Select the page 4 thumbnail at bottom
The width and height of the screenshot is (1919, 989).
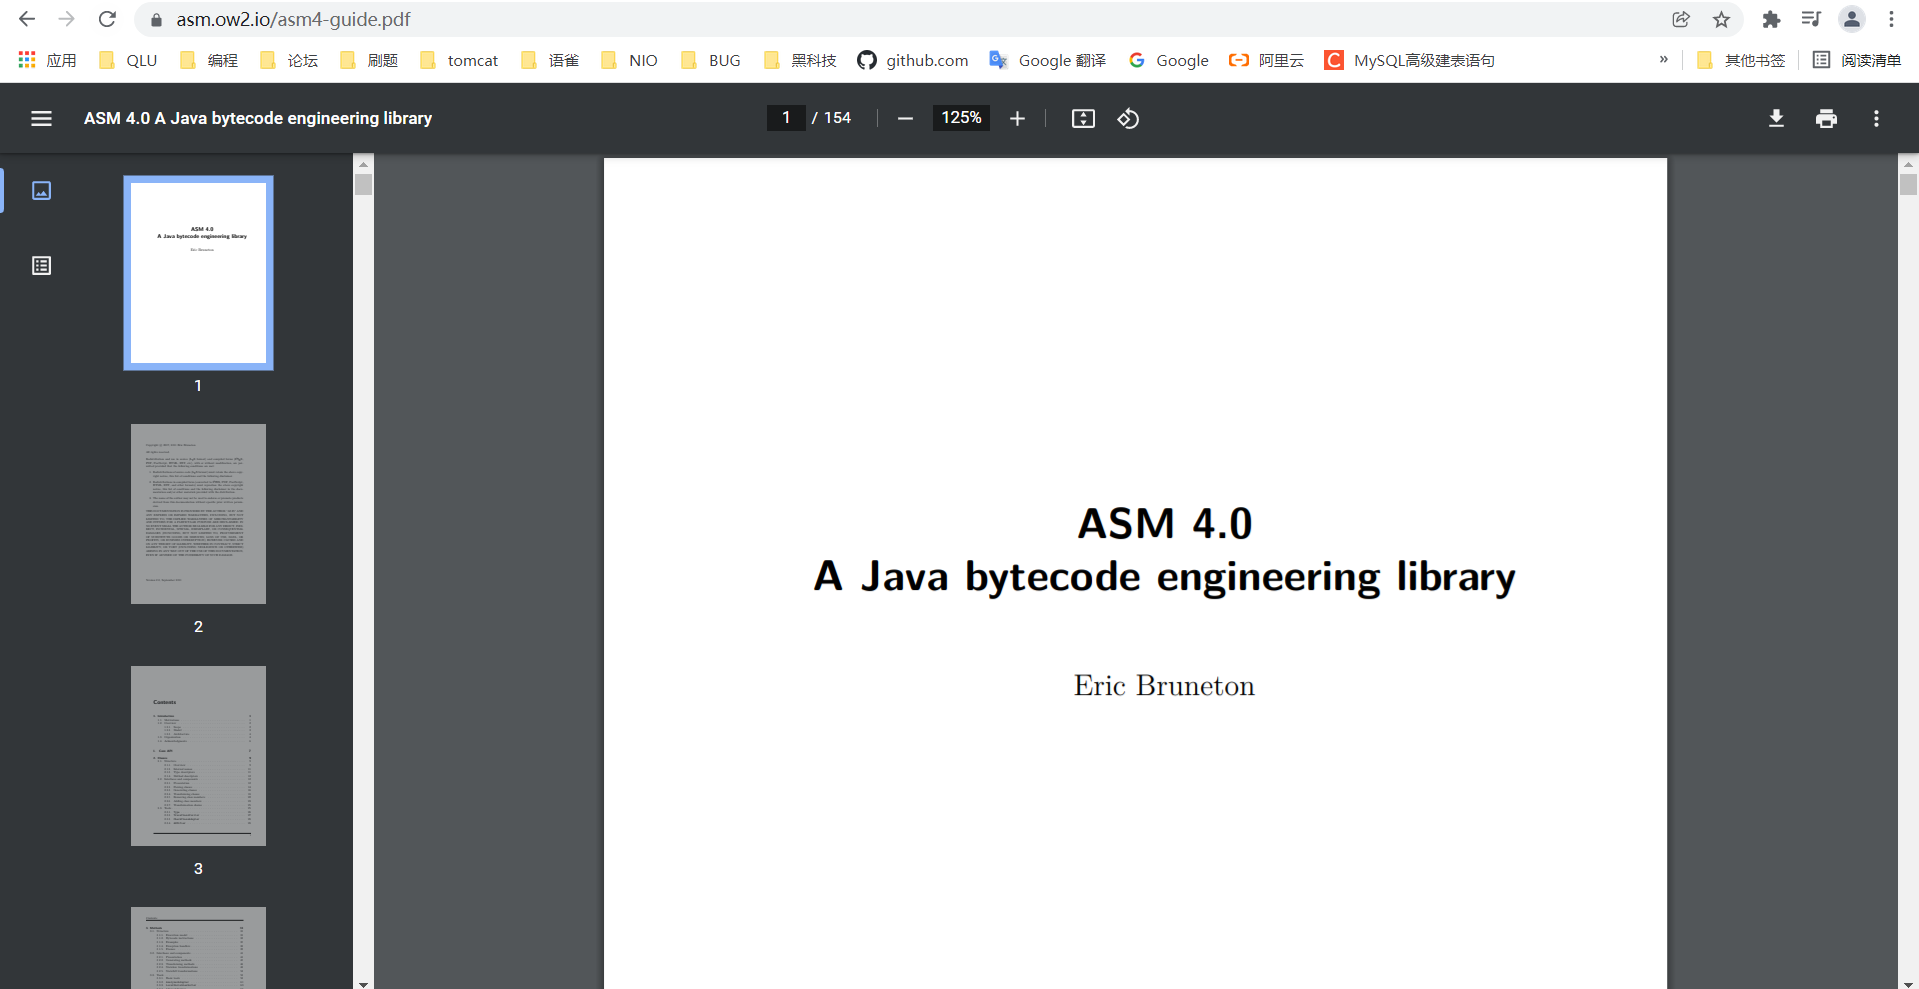[x=198, y=948]
